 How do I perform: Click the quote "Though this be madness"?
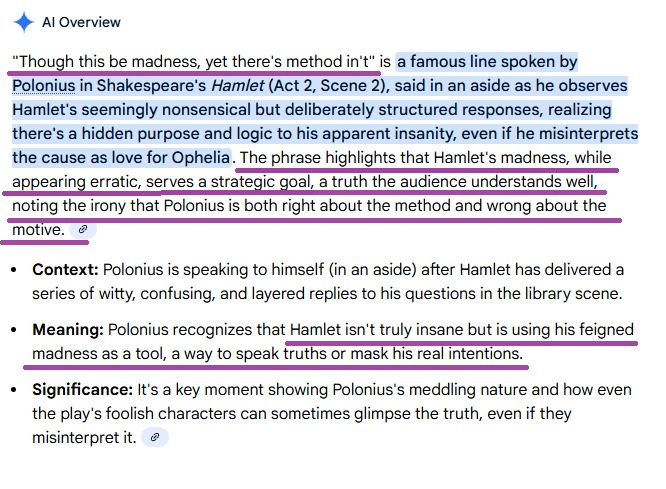[x=100, y=62]
